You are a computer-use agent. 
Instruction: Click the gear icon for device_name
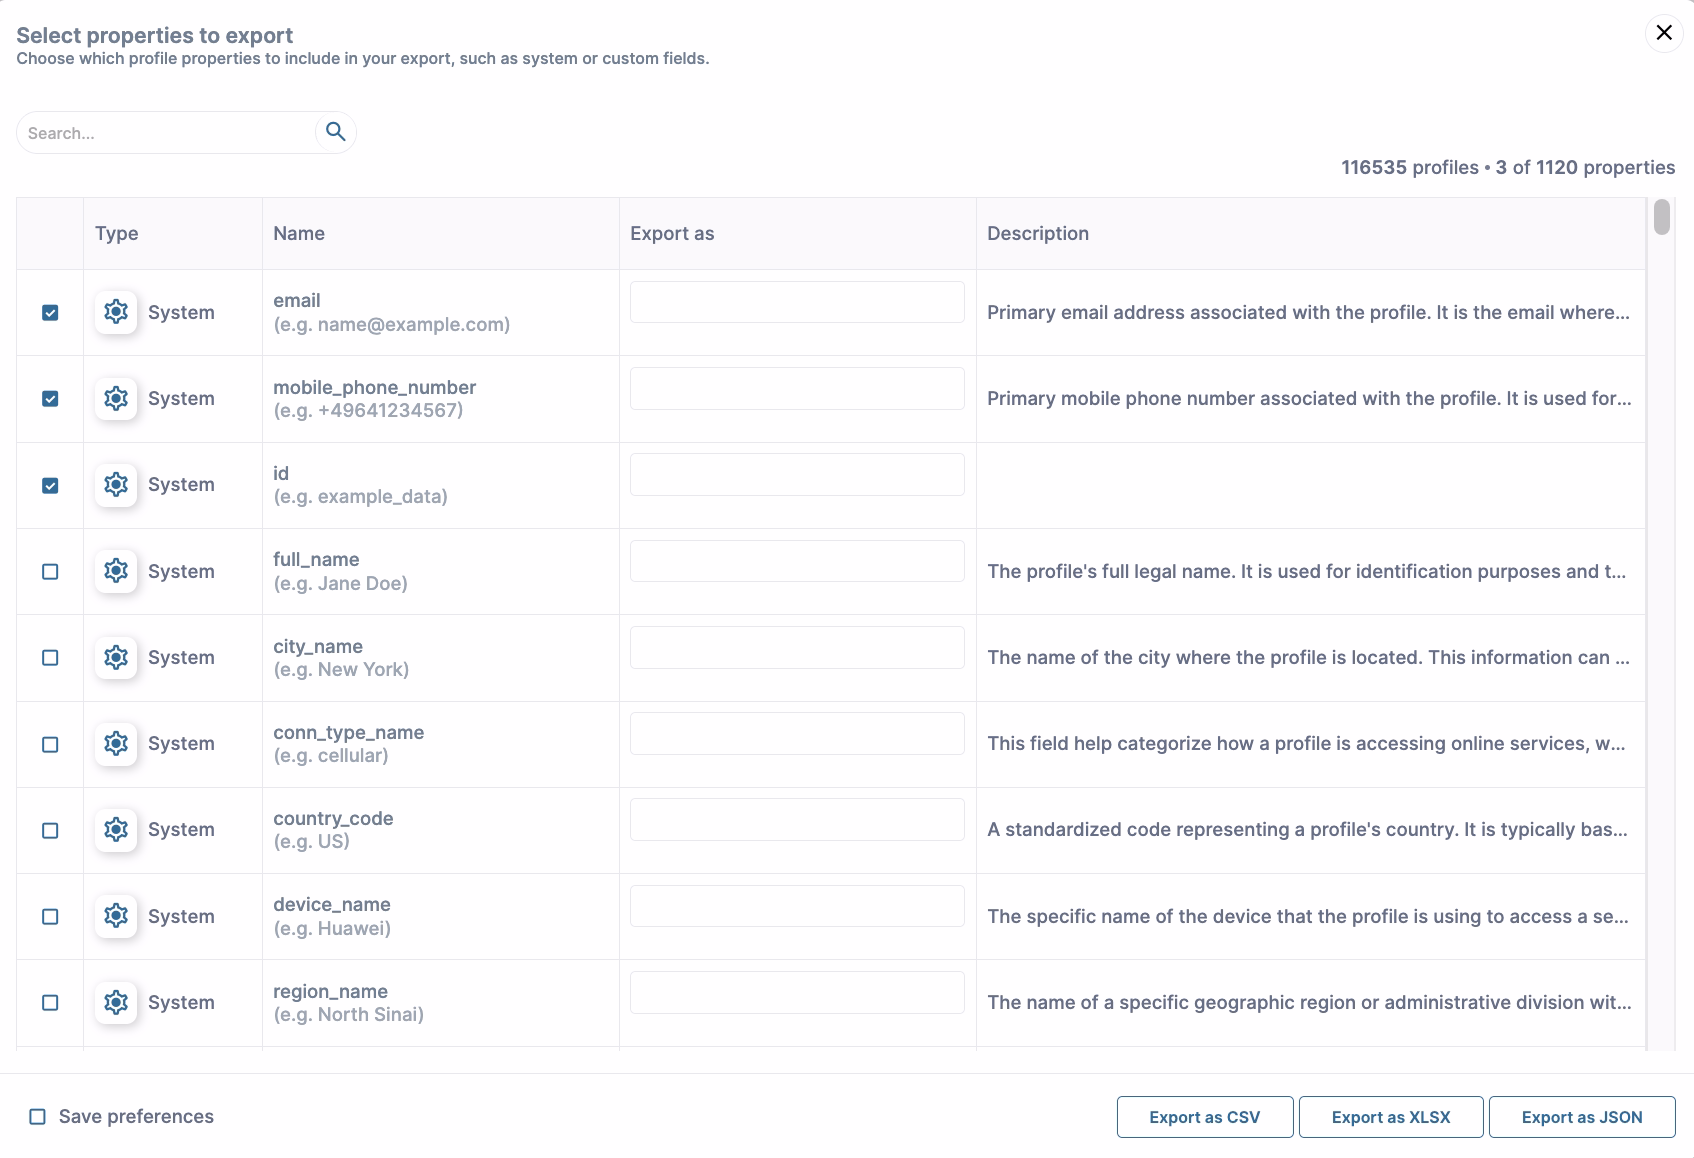coord(116,916)
